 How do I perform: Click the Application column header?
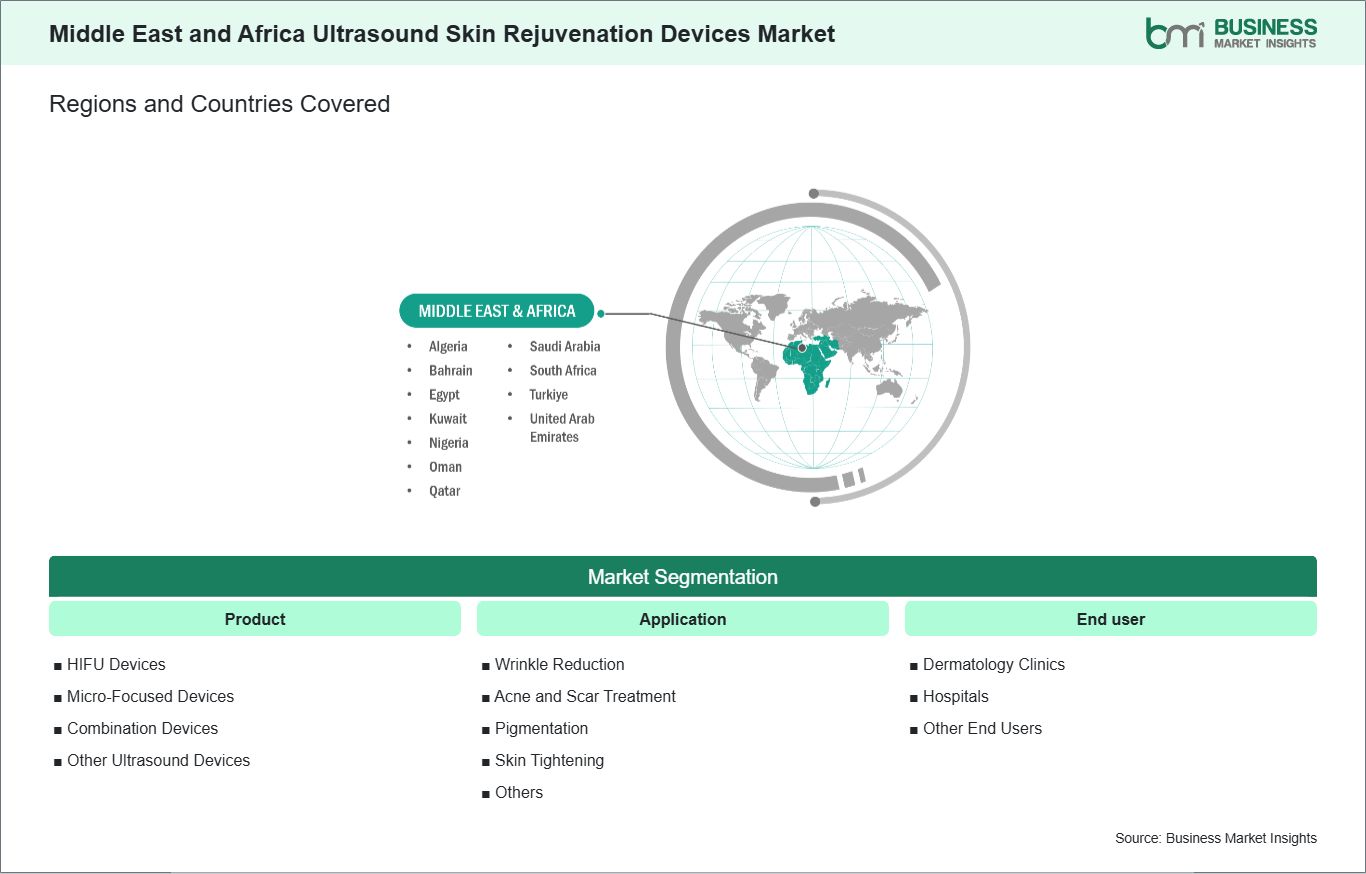tap(683, 619)
